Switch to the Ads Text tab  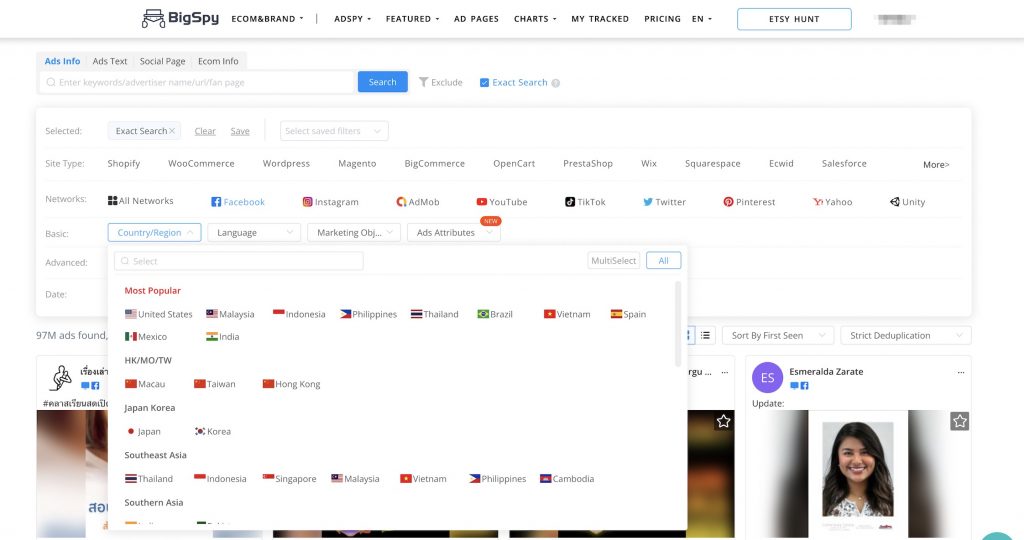point(110,61)
